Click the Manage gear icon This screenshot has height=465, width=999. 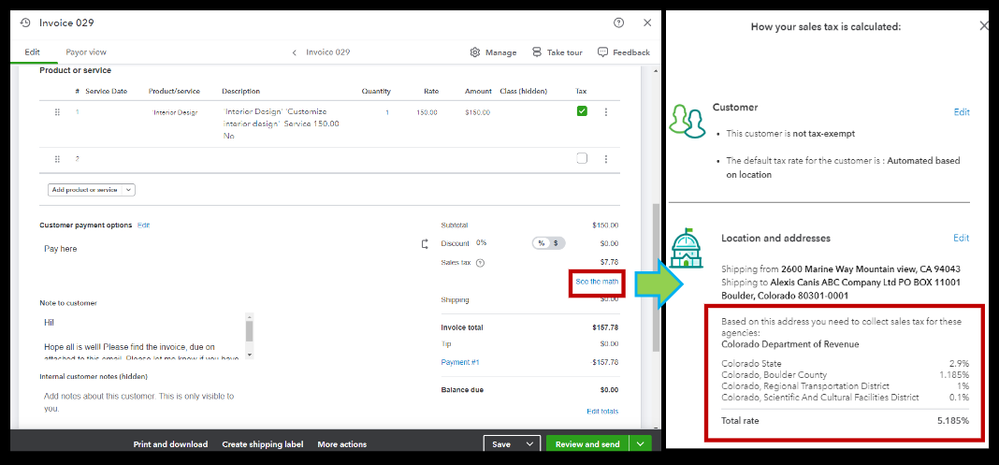475,52
